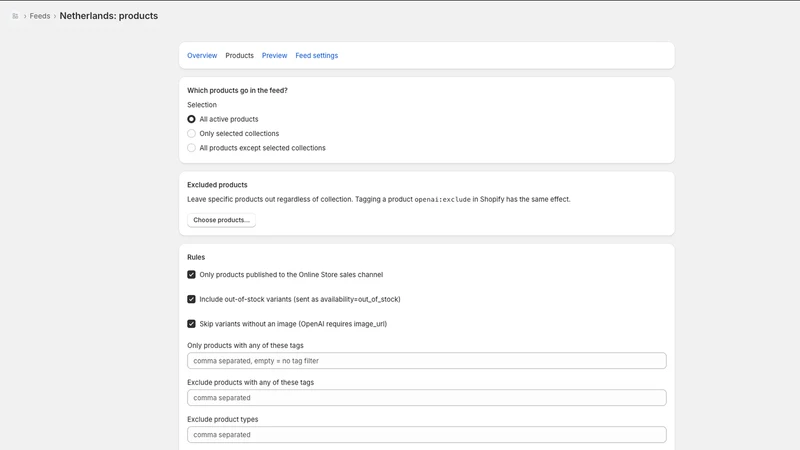Focus Exclude products with any tags field
Image resolution: width=800 pixels, height=450 pixels.
(427, 397)
